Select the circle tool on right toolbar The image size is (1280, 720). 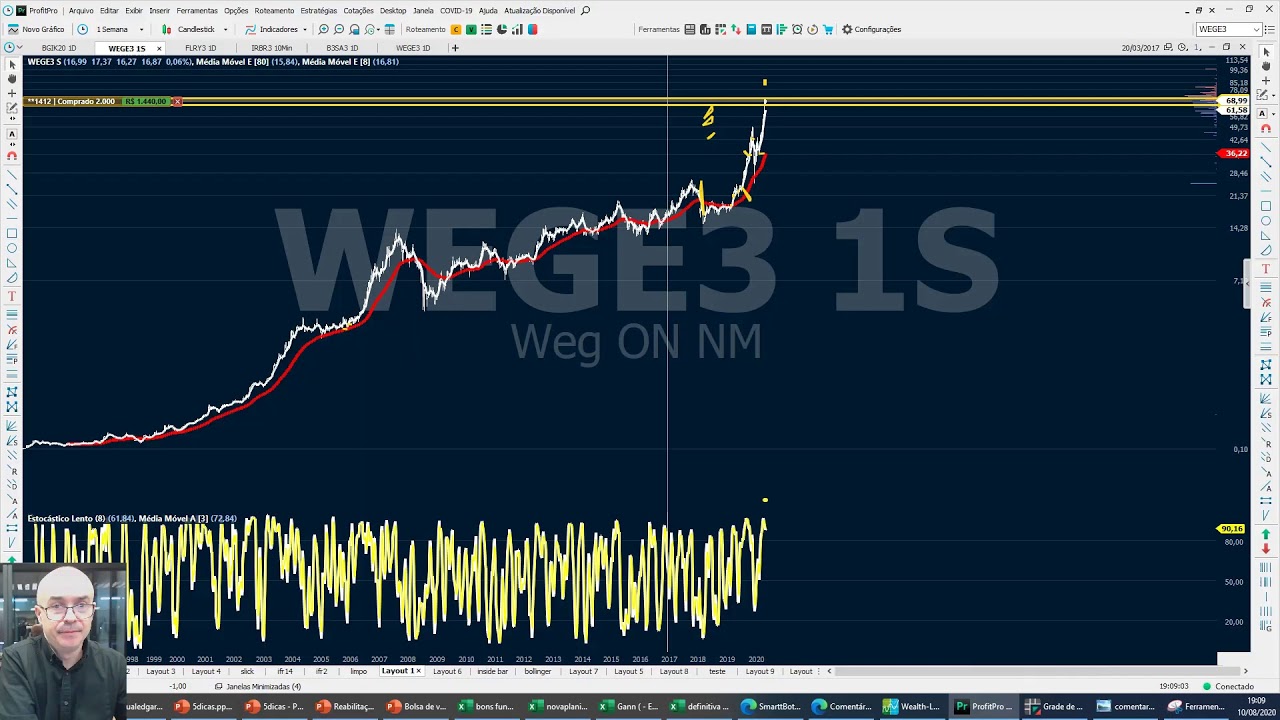coord(1266,221)
